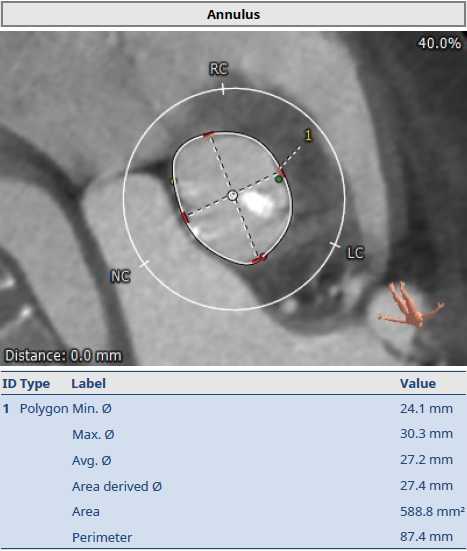Select the Perimeter 87.4 mm row
This screenshot has height=551, width=467.
[x=233, y=537]
